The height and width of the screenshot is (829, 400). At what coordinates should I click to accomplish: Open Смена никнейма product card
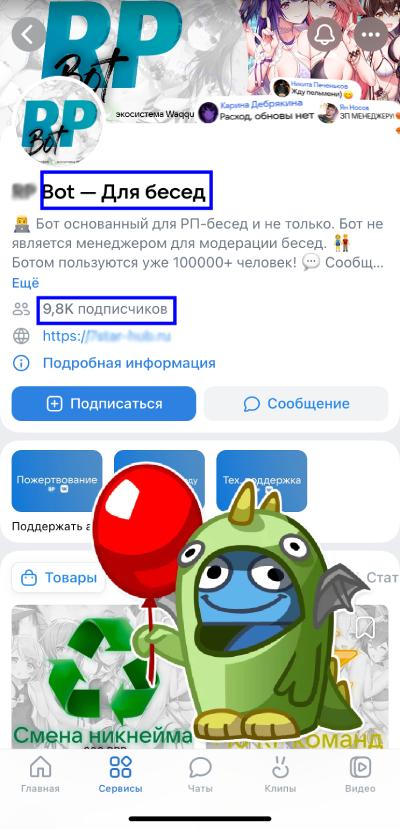click(103, 677)
